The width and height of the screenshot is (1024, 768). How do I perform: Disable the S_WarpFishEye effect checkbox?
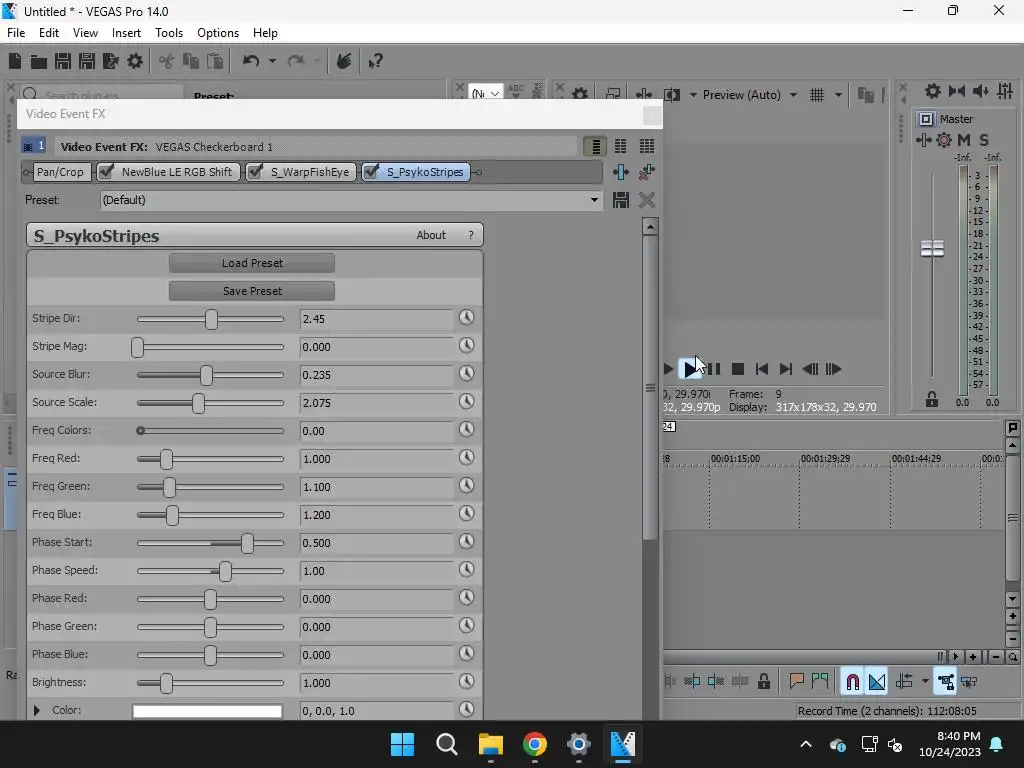255,172
